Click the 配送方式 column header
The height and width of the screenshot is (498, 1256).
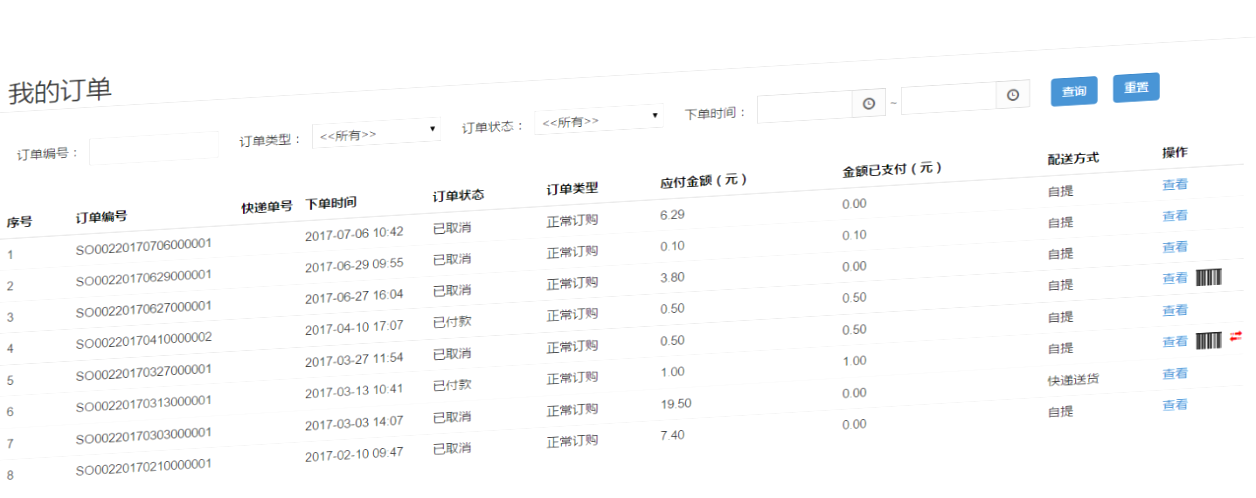(x=1072, y=158)
